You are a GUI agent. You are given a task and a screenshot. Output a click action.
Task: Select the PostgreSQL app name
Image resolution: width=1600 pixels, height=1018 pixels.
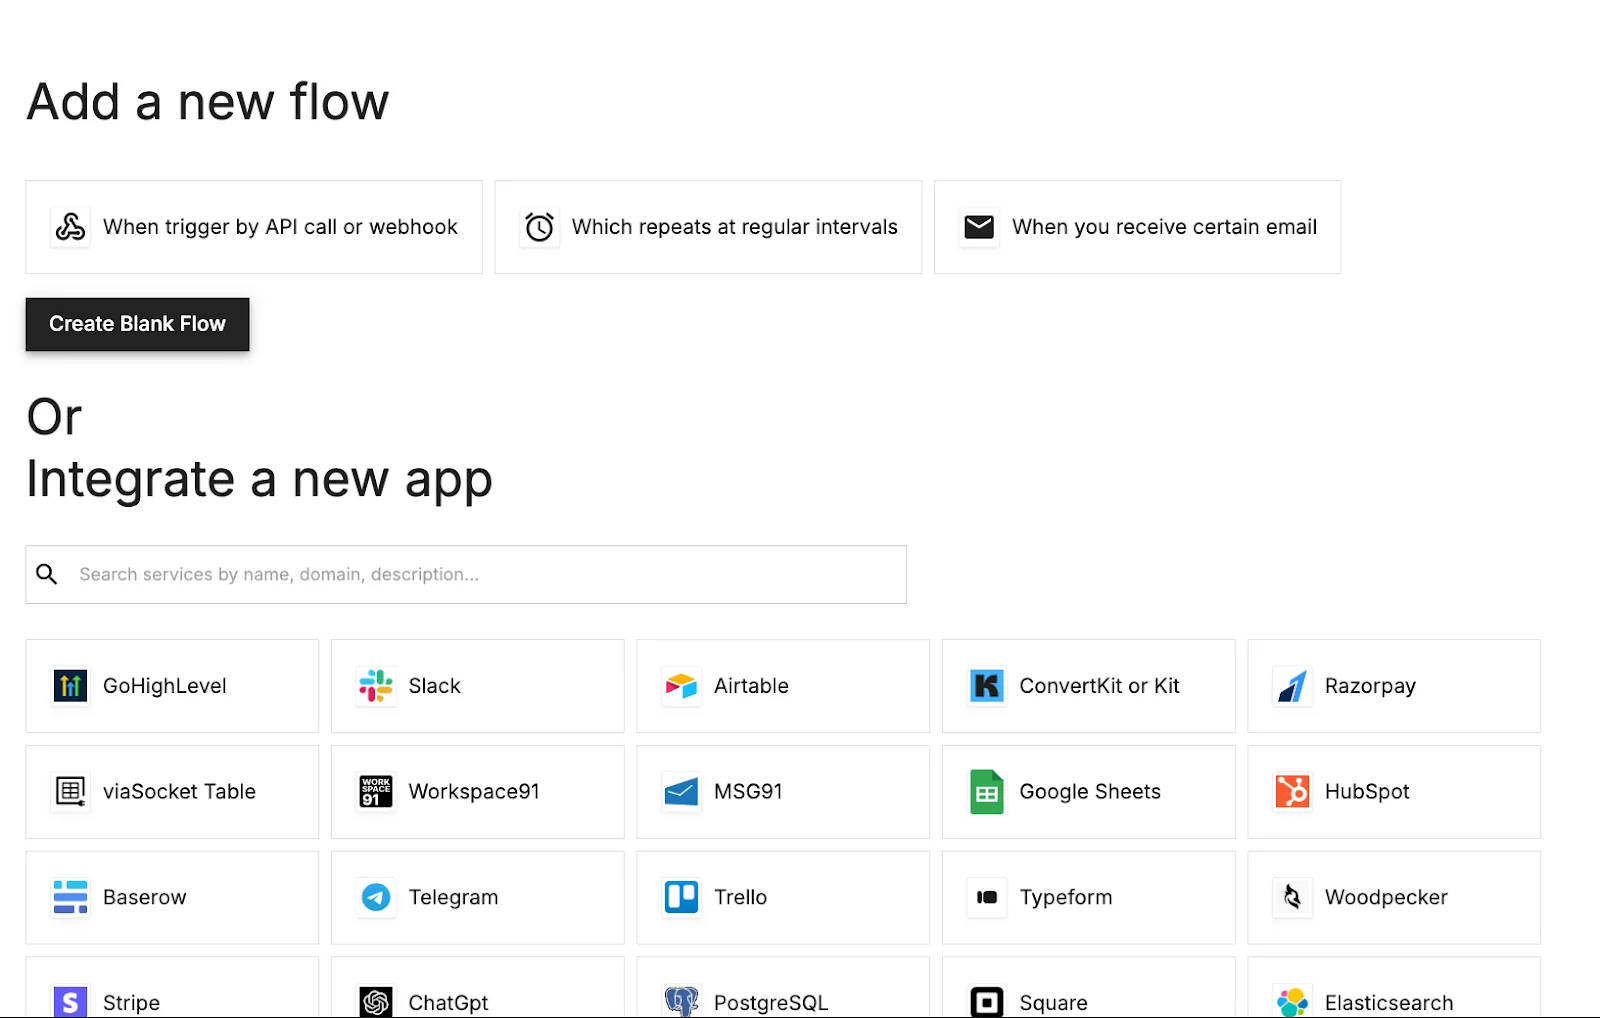point(771,1003)
